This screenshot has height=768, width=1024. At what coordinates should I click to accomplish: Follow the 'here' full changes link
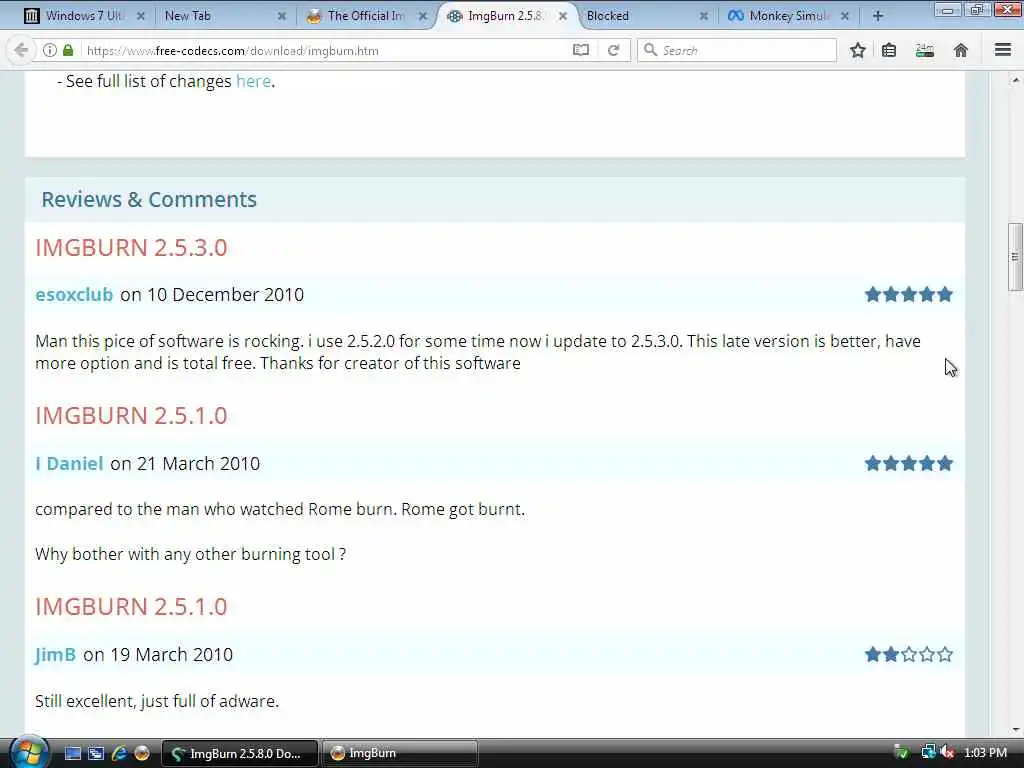(253, 81)
